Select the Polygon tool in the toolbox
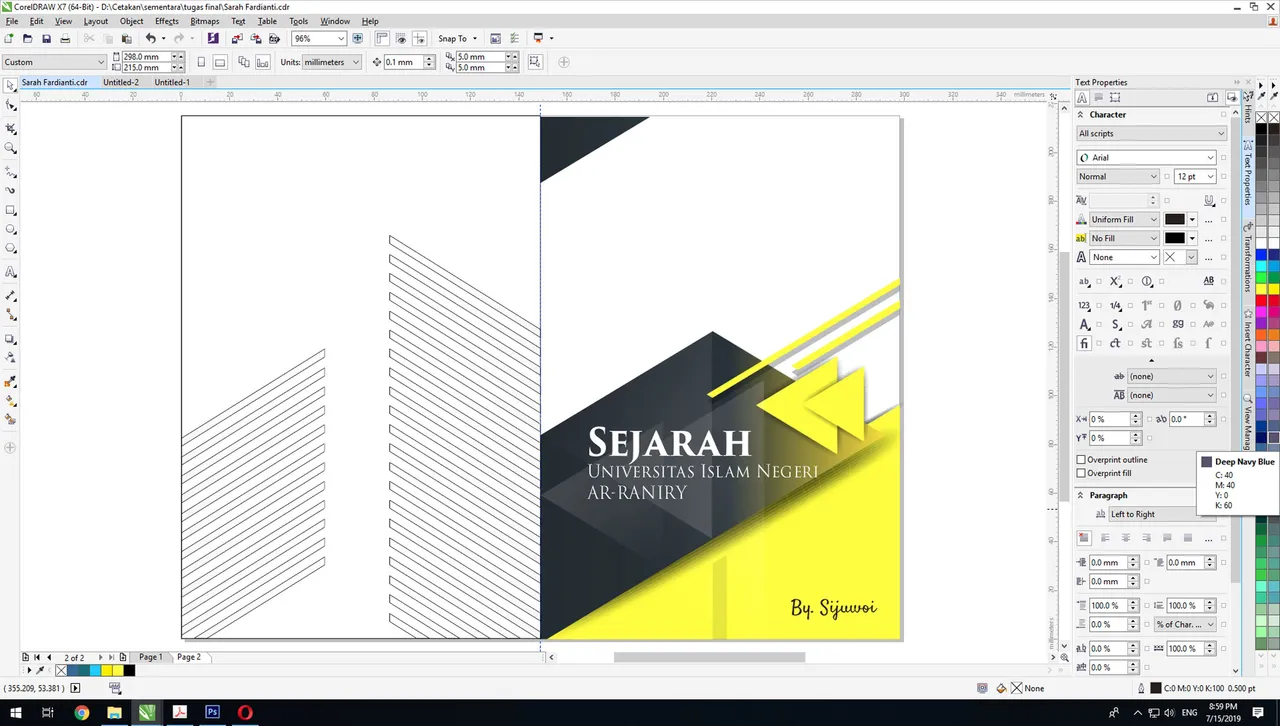 point(11,248)
